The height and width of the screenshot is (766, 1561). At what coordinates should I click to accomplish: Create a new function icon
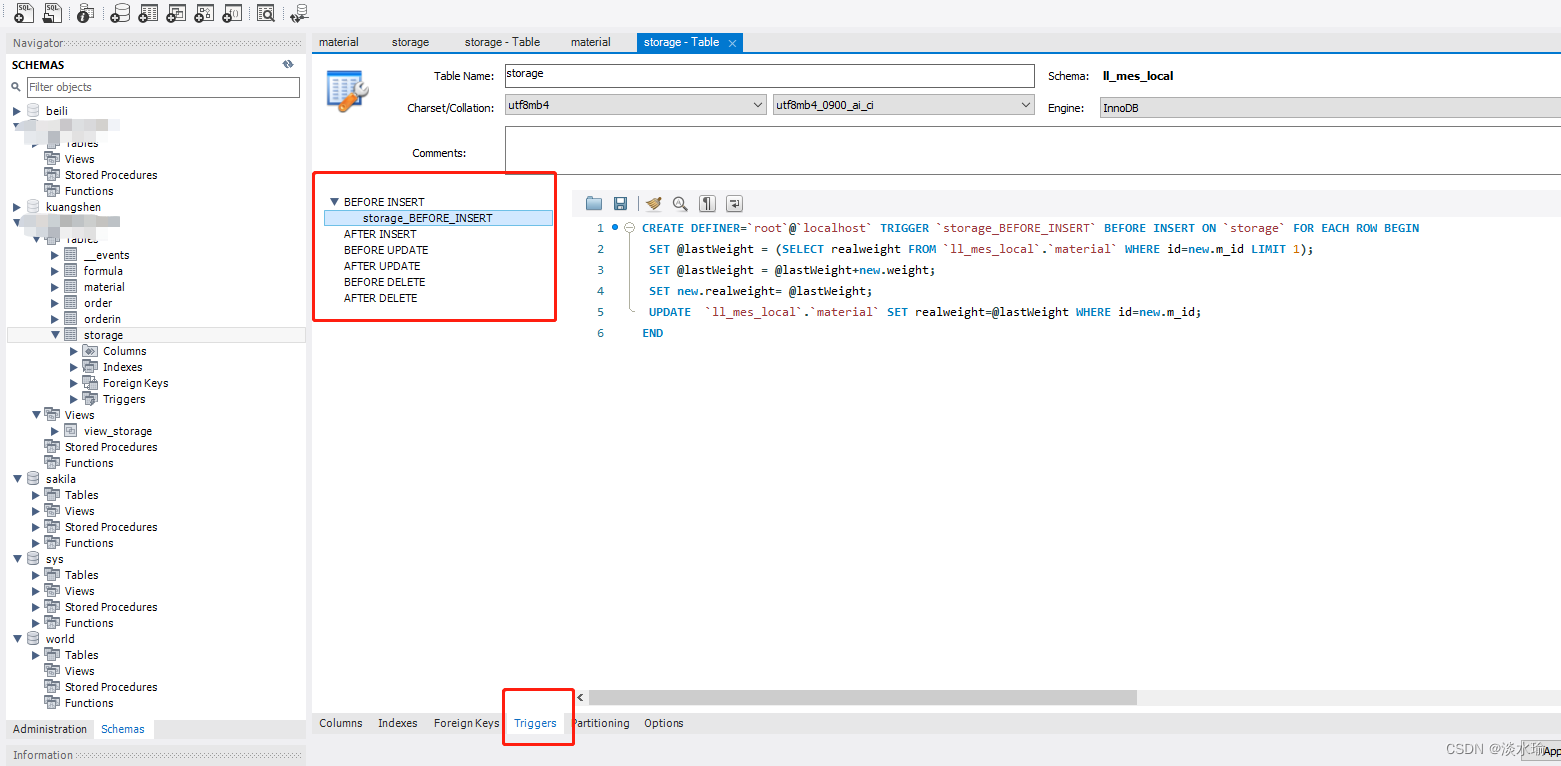point(232,13)
